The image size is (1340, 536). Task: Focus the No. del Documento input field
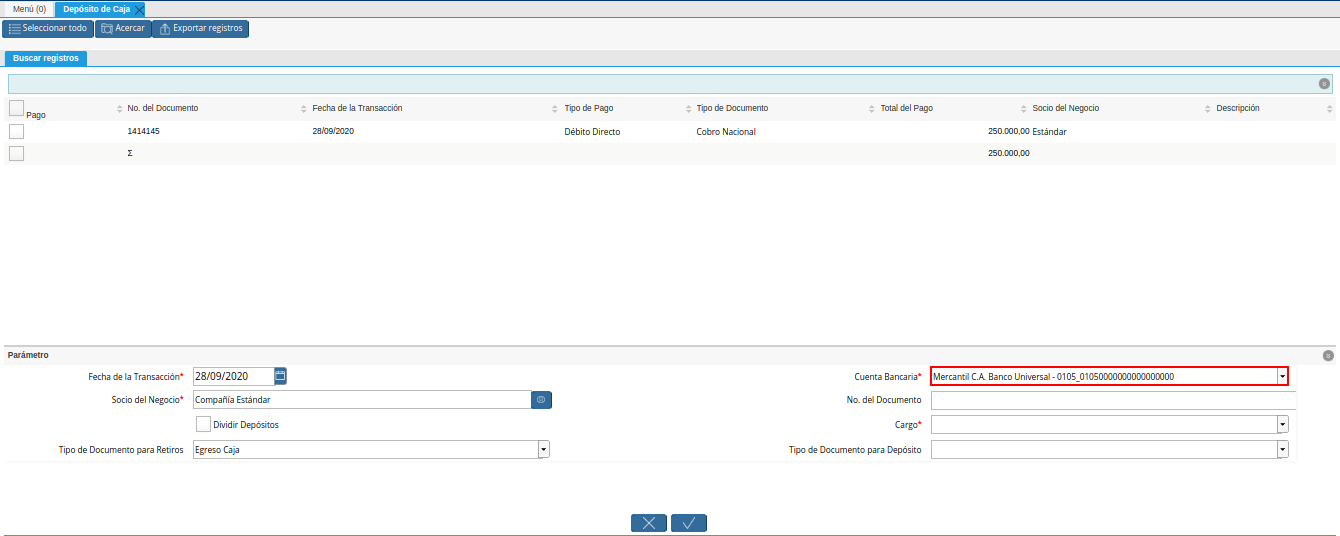(x=1113, y=400)
